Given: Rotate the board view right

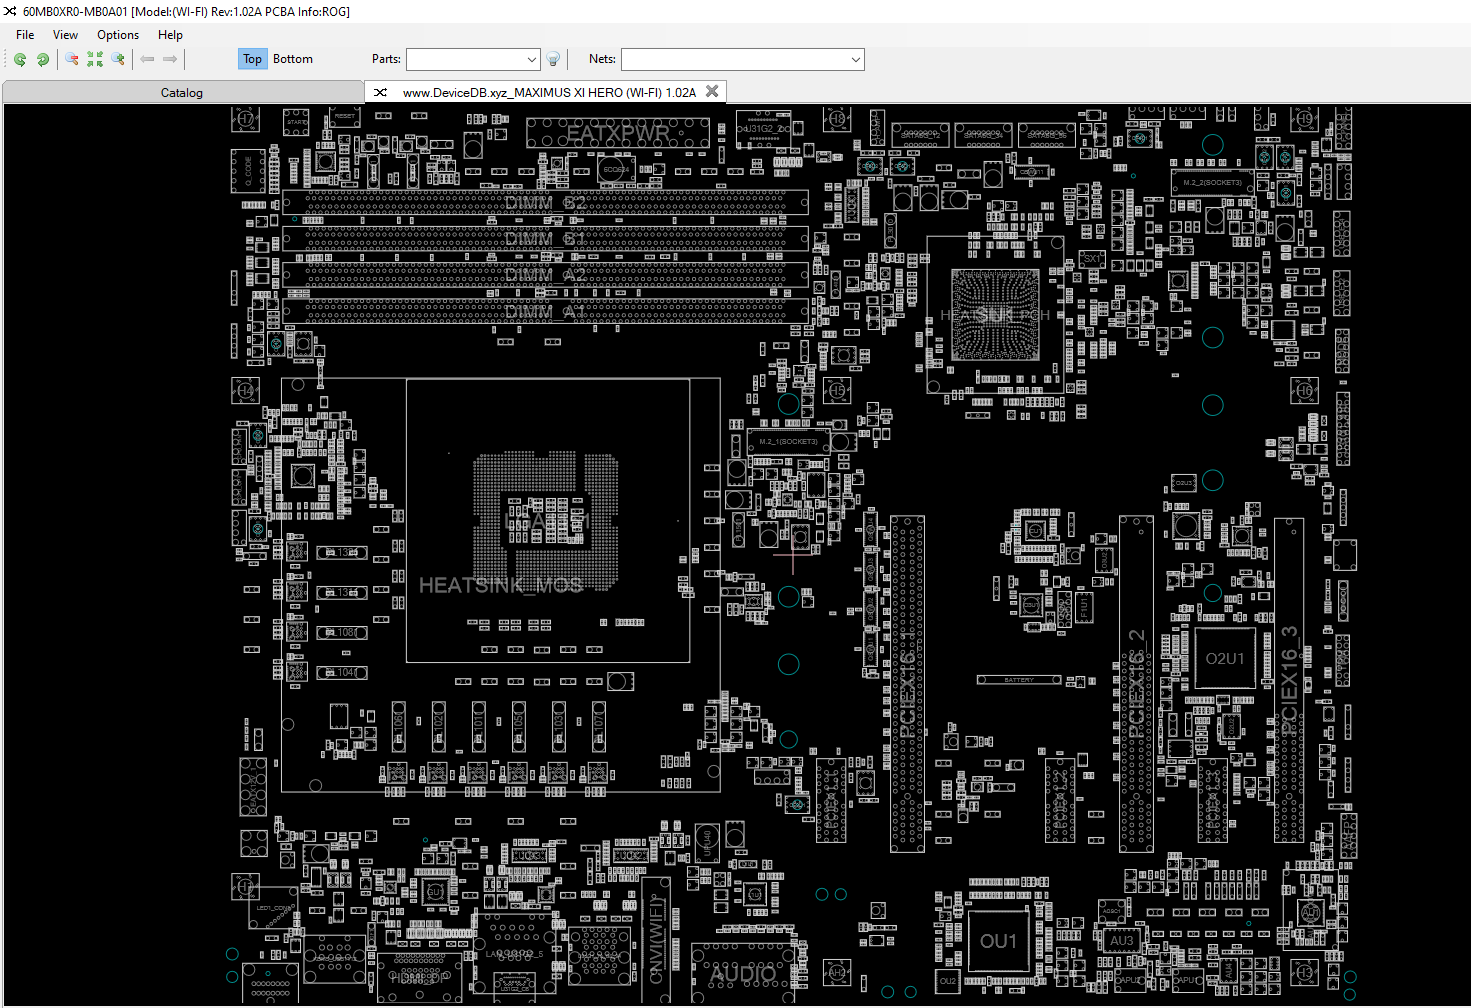Looking at the screenshot, I should tap(43, 59).
